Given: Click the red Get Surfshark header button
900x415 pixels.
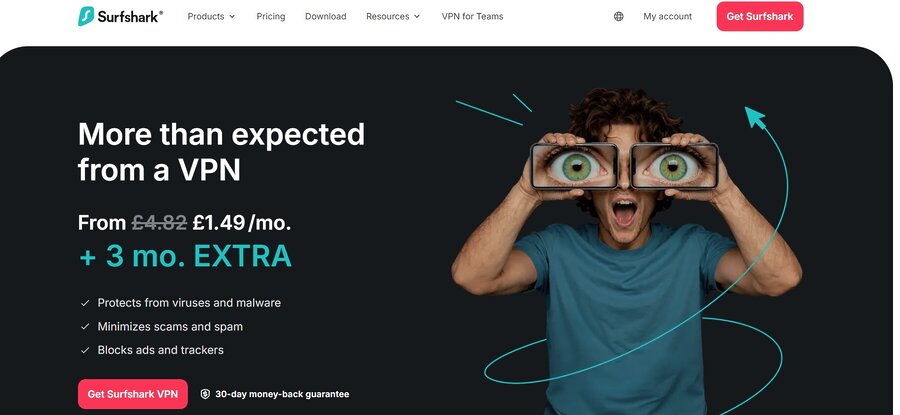Looking at the screenshot, I should click(x=760, y=16).
